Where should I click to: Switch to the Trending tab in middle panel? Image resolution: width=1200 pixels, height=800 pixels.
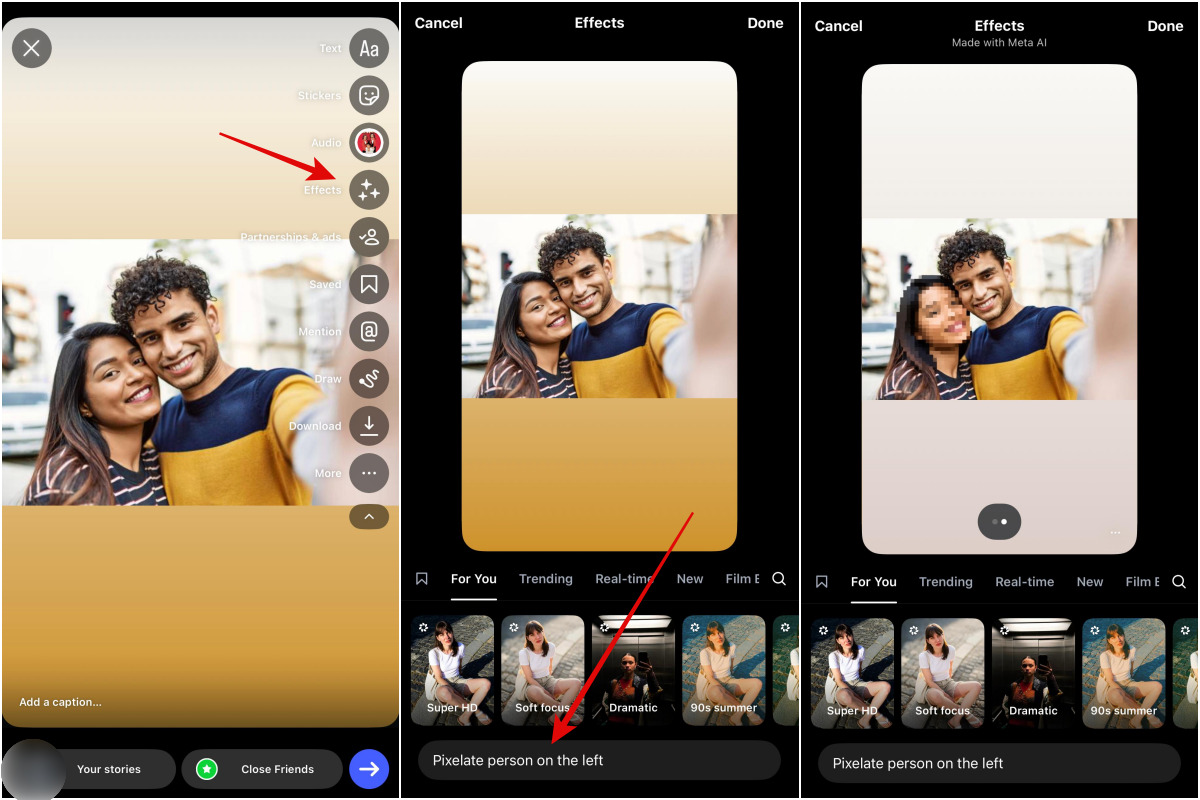[x=545, y=579]
